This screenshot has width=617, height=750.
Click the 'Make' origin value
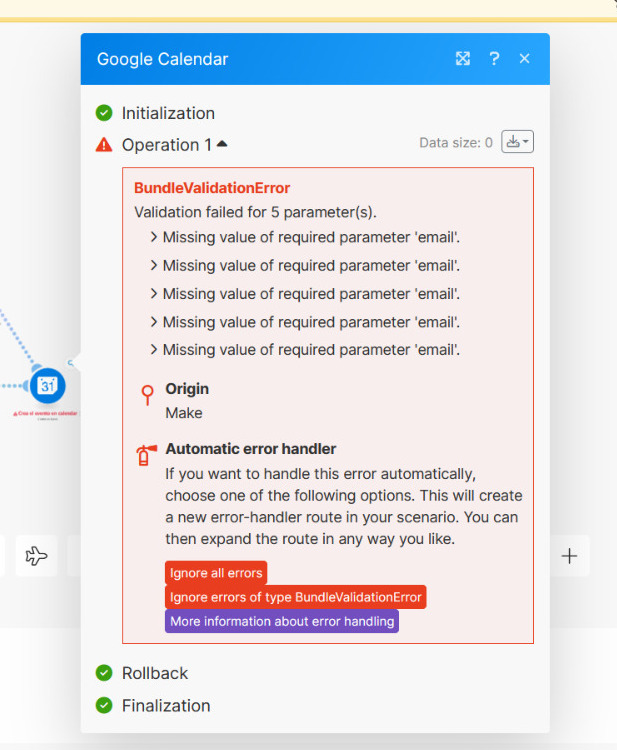tap(184, 413)
